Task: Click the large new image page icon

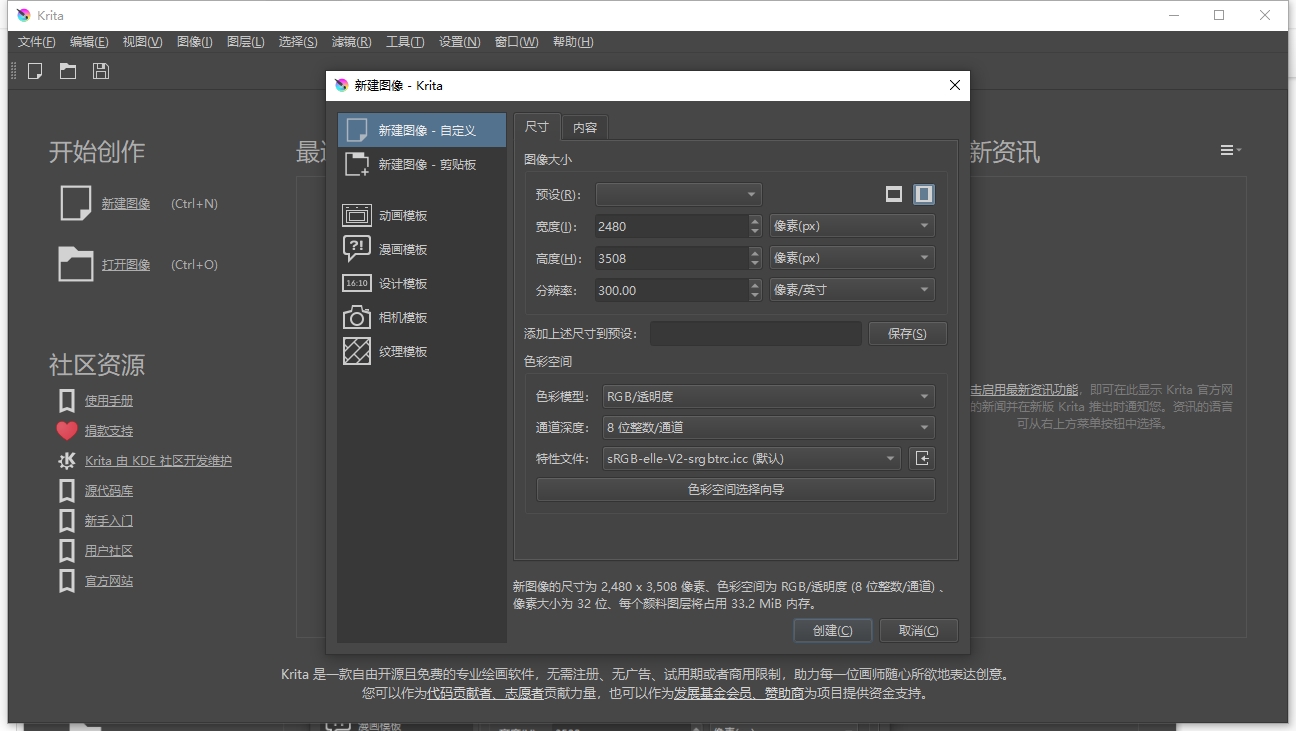Action: [x=76, y=202]
